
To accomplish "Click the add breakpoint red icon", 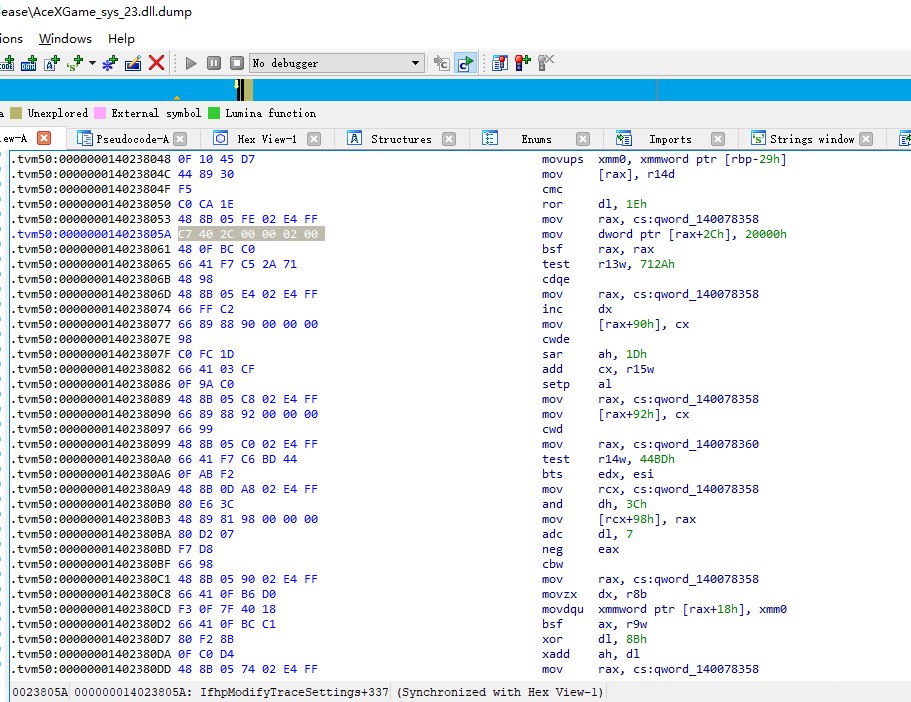I will [522, 63].
